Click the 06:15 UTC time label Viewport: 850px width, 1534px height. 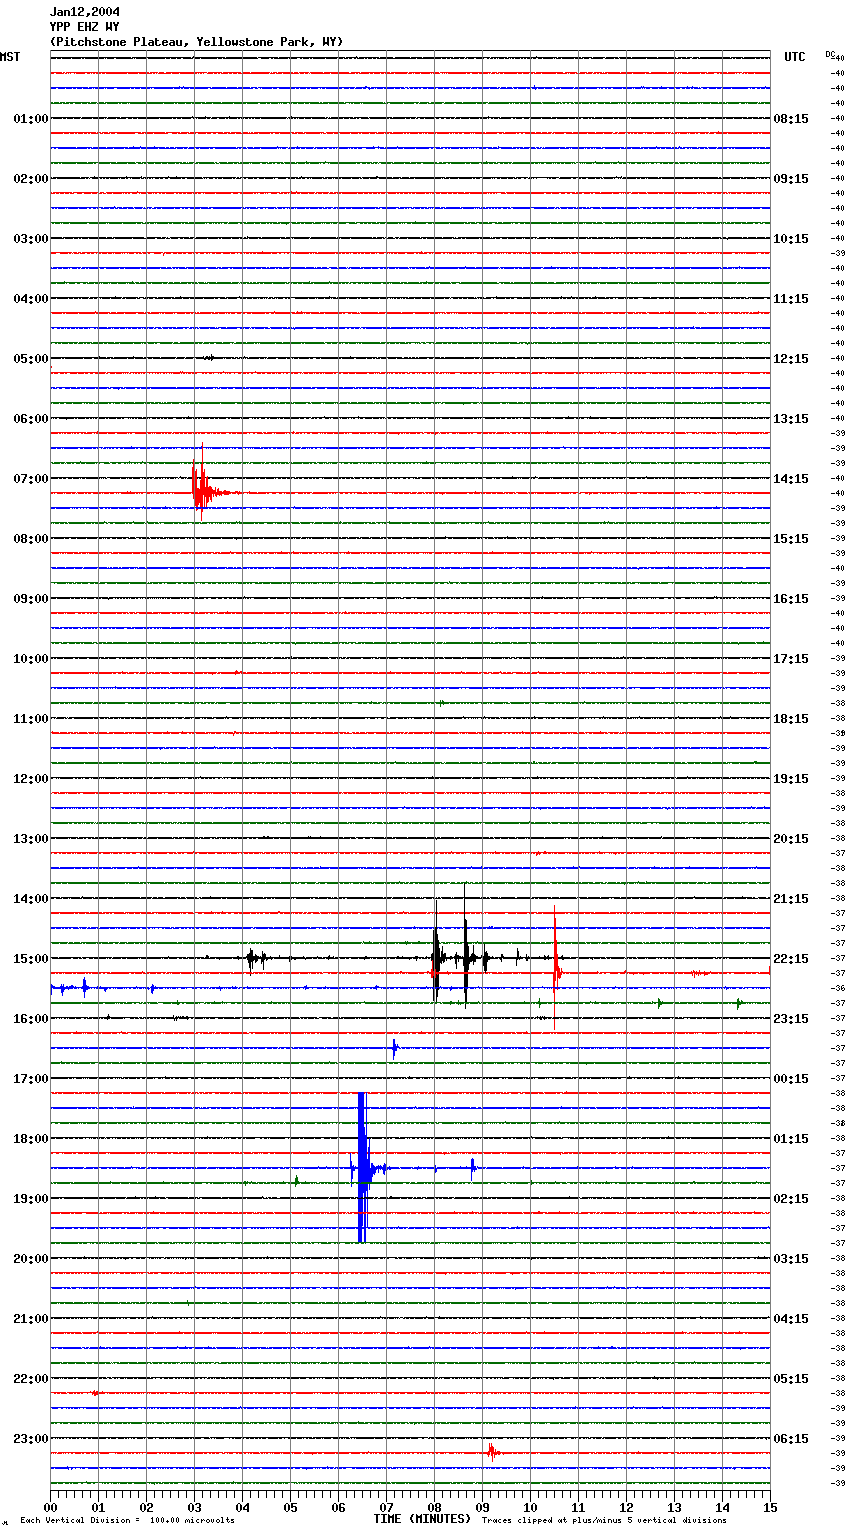pos(791,1439)
